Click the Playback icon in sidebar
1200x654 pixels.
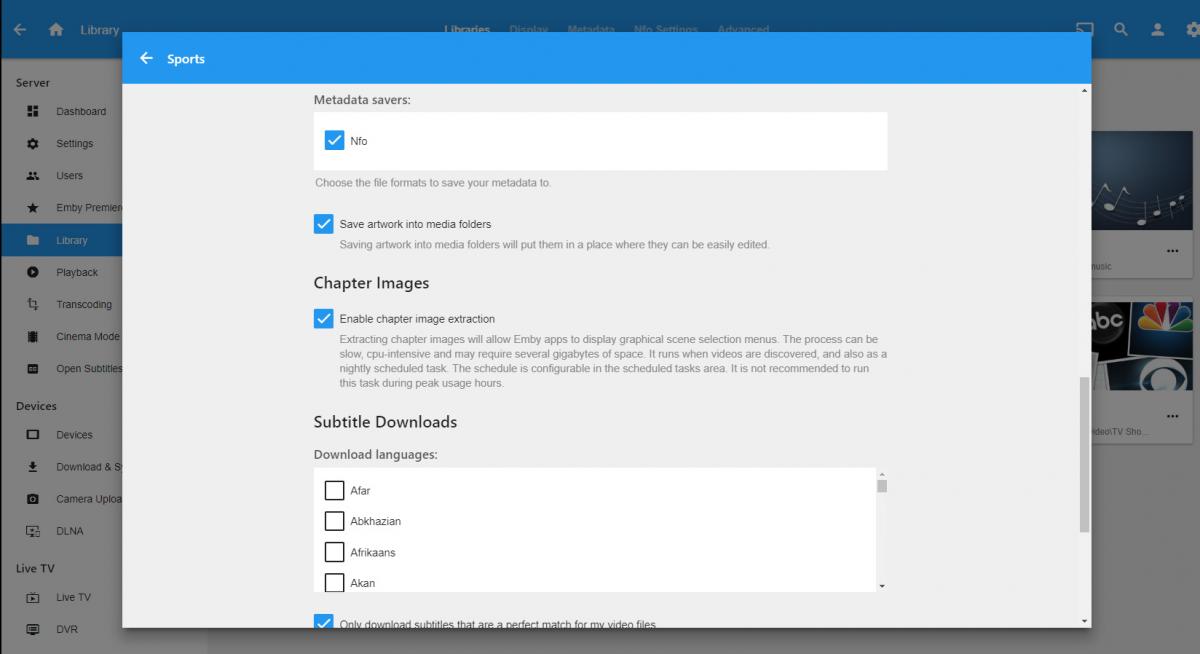(x=33, y=272)
